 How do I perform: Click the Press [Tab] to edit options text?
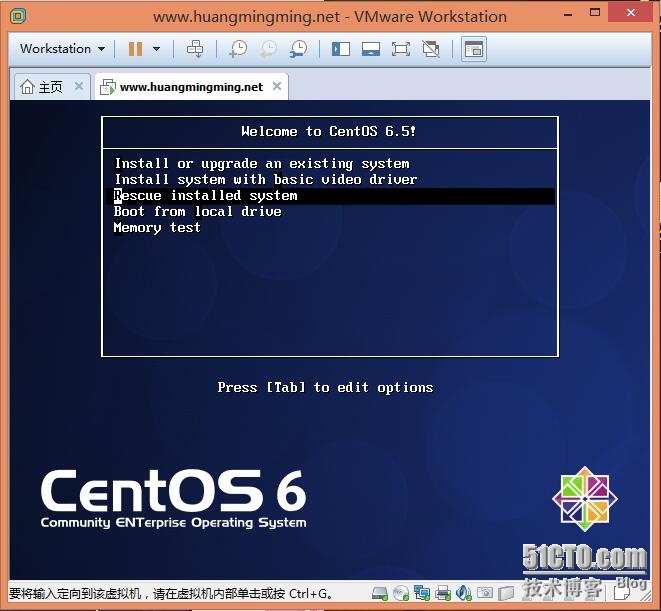click(x=325, y=388)
